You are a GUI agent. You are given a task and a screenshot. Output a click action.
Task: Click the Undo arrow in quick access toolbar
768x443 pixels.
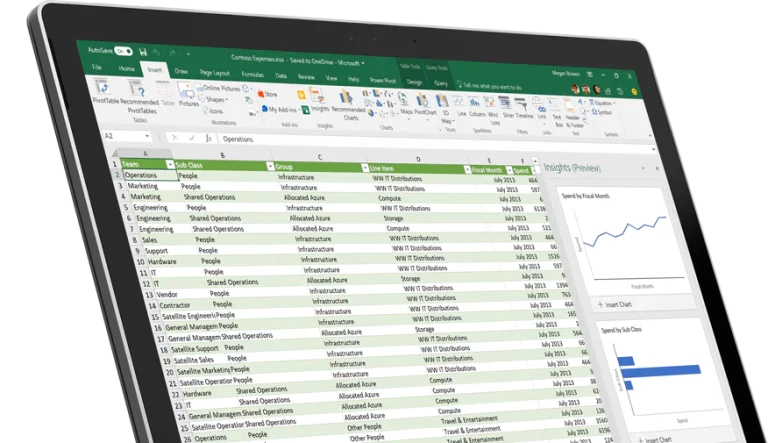pyautogui.click(x=157, y=52)
